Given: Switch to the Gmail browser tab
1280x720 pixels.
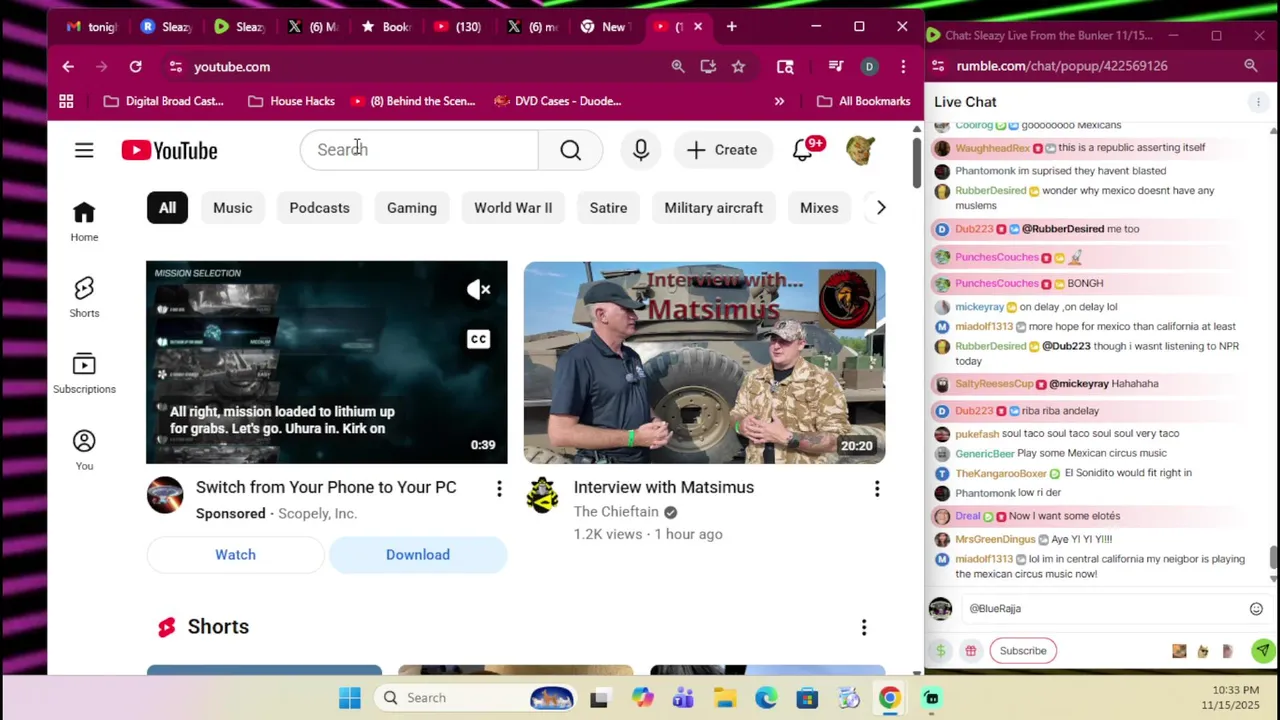Looking at the screenshot, I should pos(91,27).
